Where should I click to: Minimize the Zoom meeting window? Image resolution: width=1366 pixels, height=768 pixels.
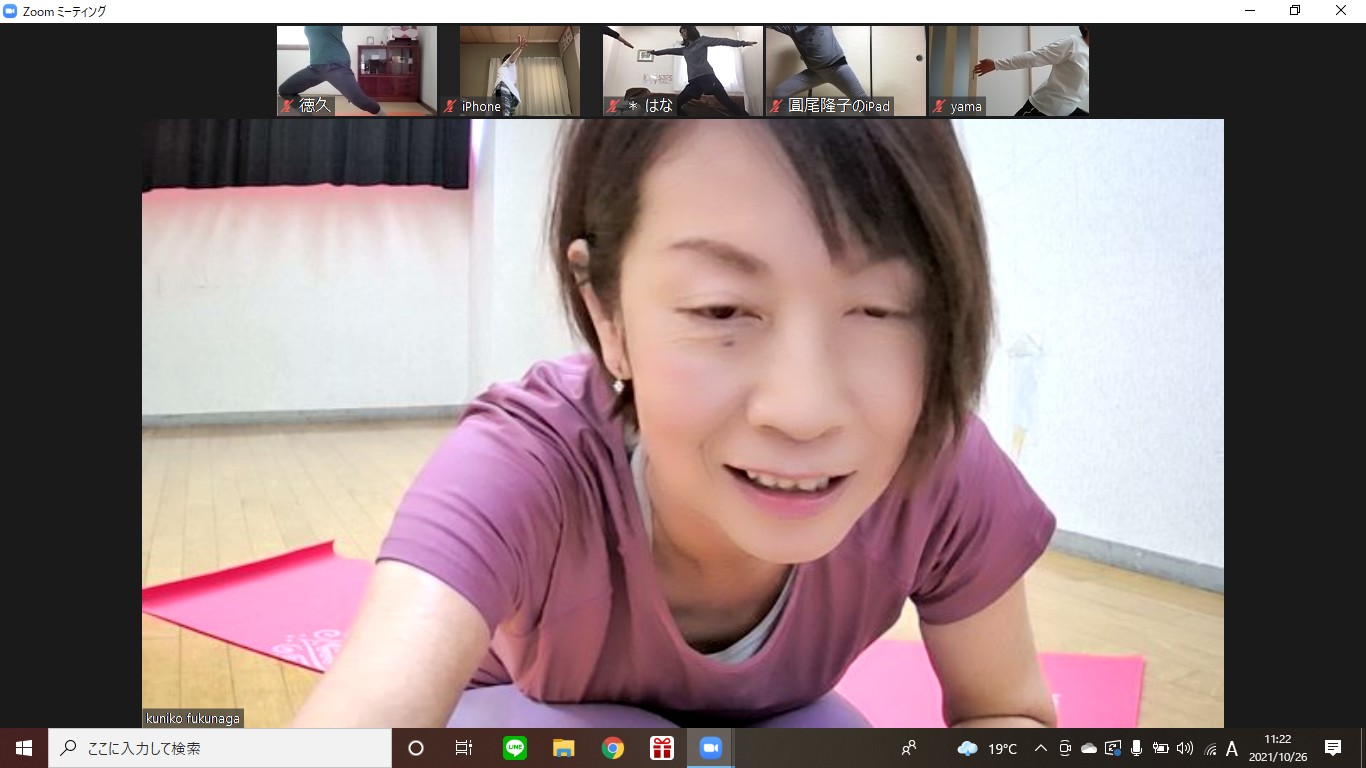point(1249,11)
